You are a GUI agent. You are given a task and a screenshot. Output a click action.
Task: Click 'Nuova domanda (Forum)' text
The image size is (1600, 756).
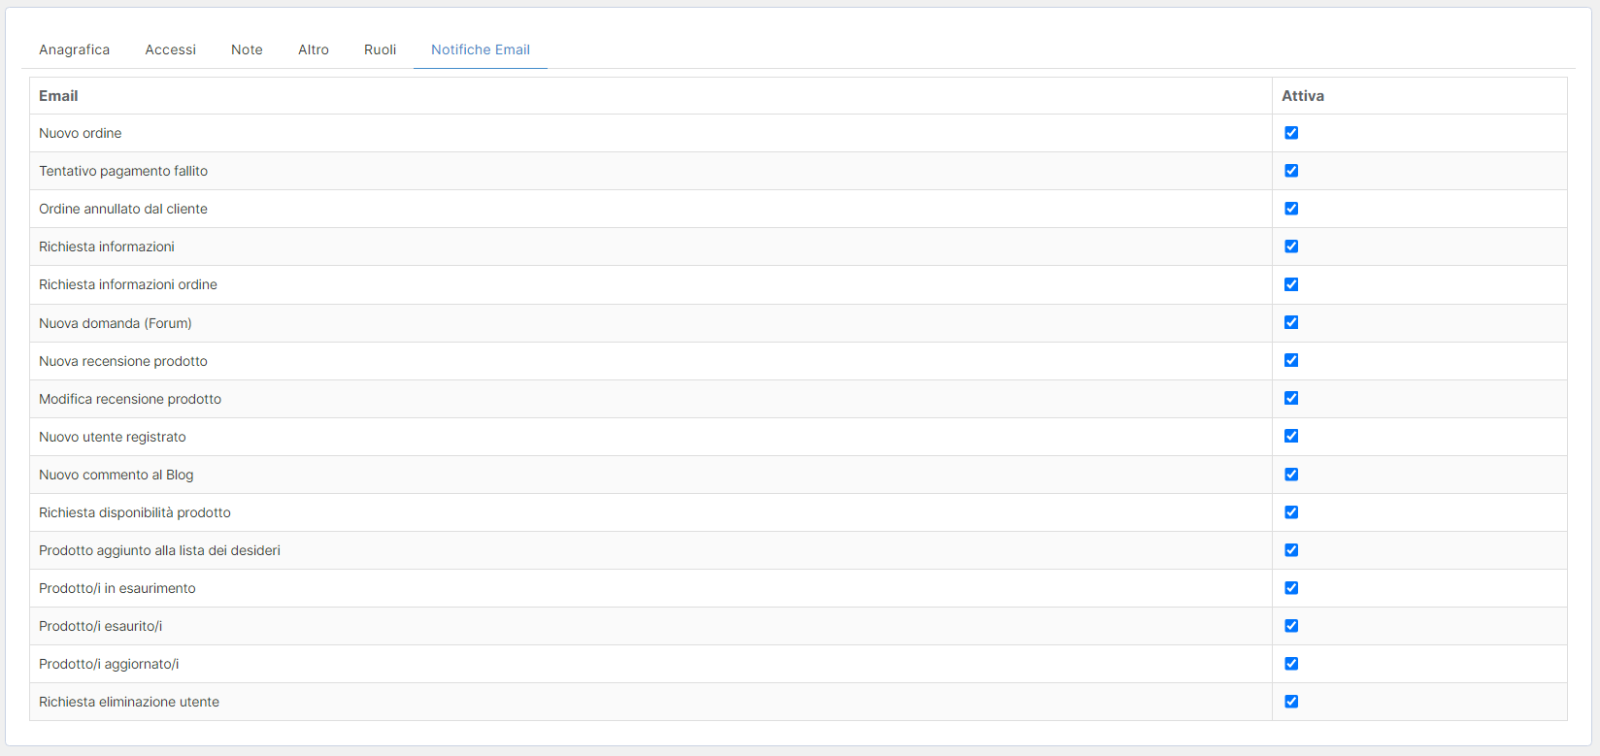coord(115,323)
